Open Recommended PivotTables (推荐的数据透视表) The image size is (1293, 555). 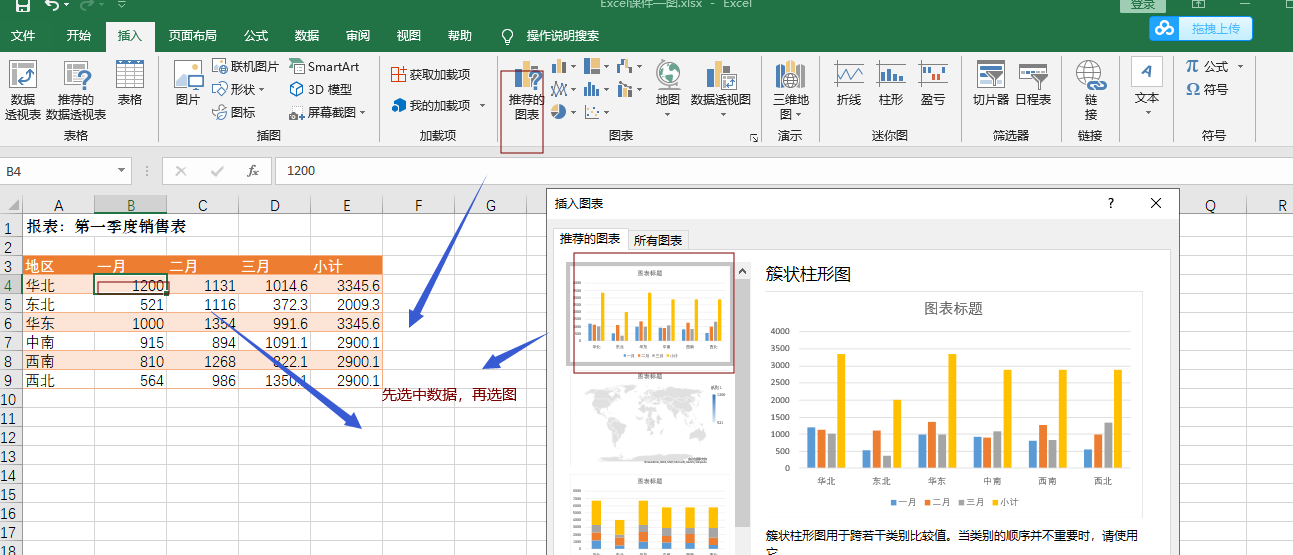click(x=76, y=90)
